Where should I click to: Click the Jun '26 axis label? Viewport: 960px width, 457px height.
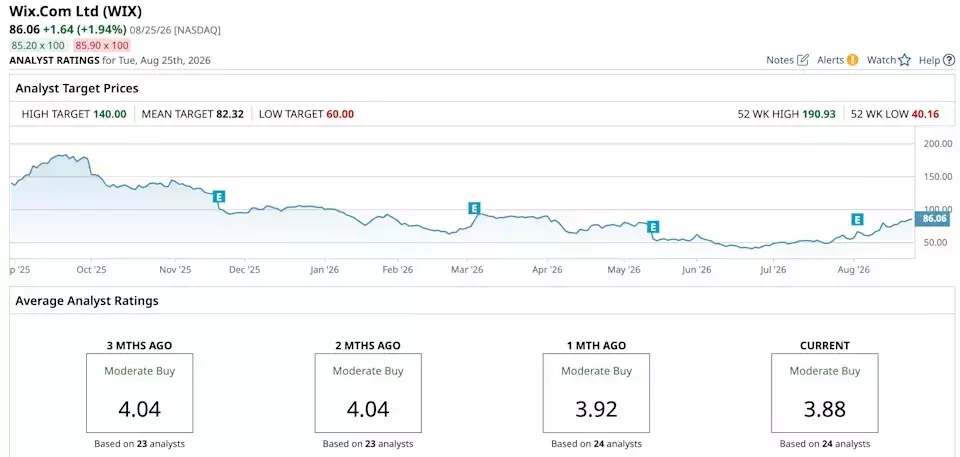(x=697, y=269)
